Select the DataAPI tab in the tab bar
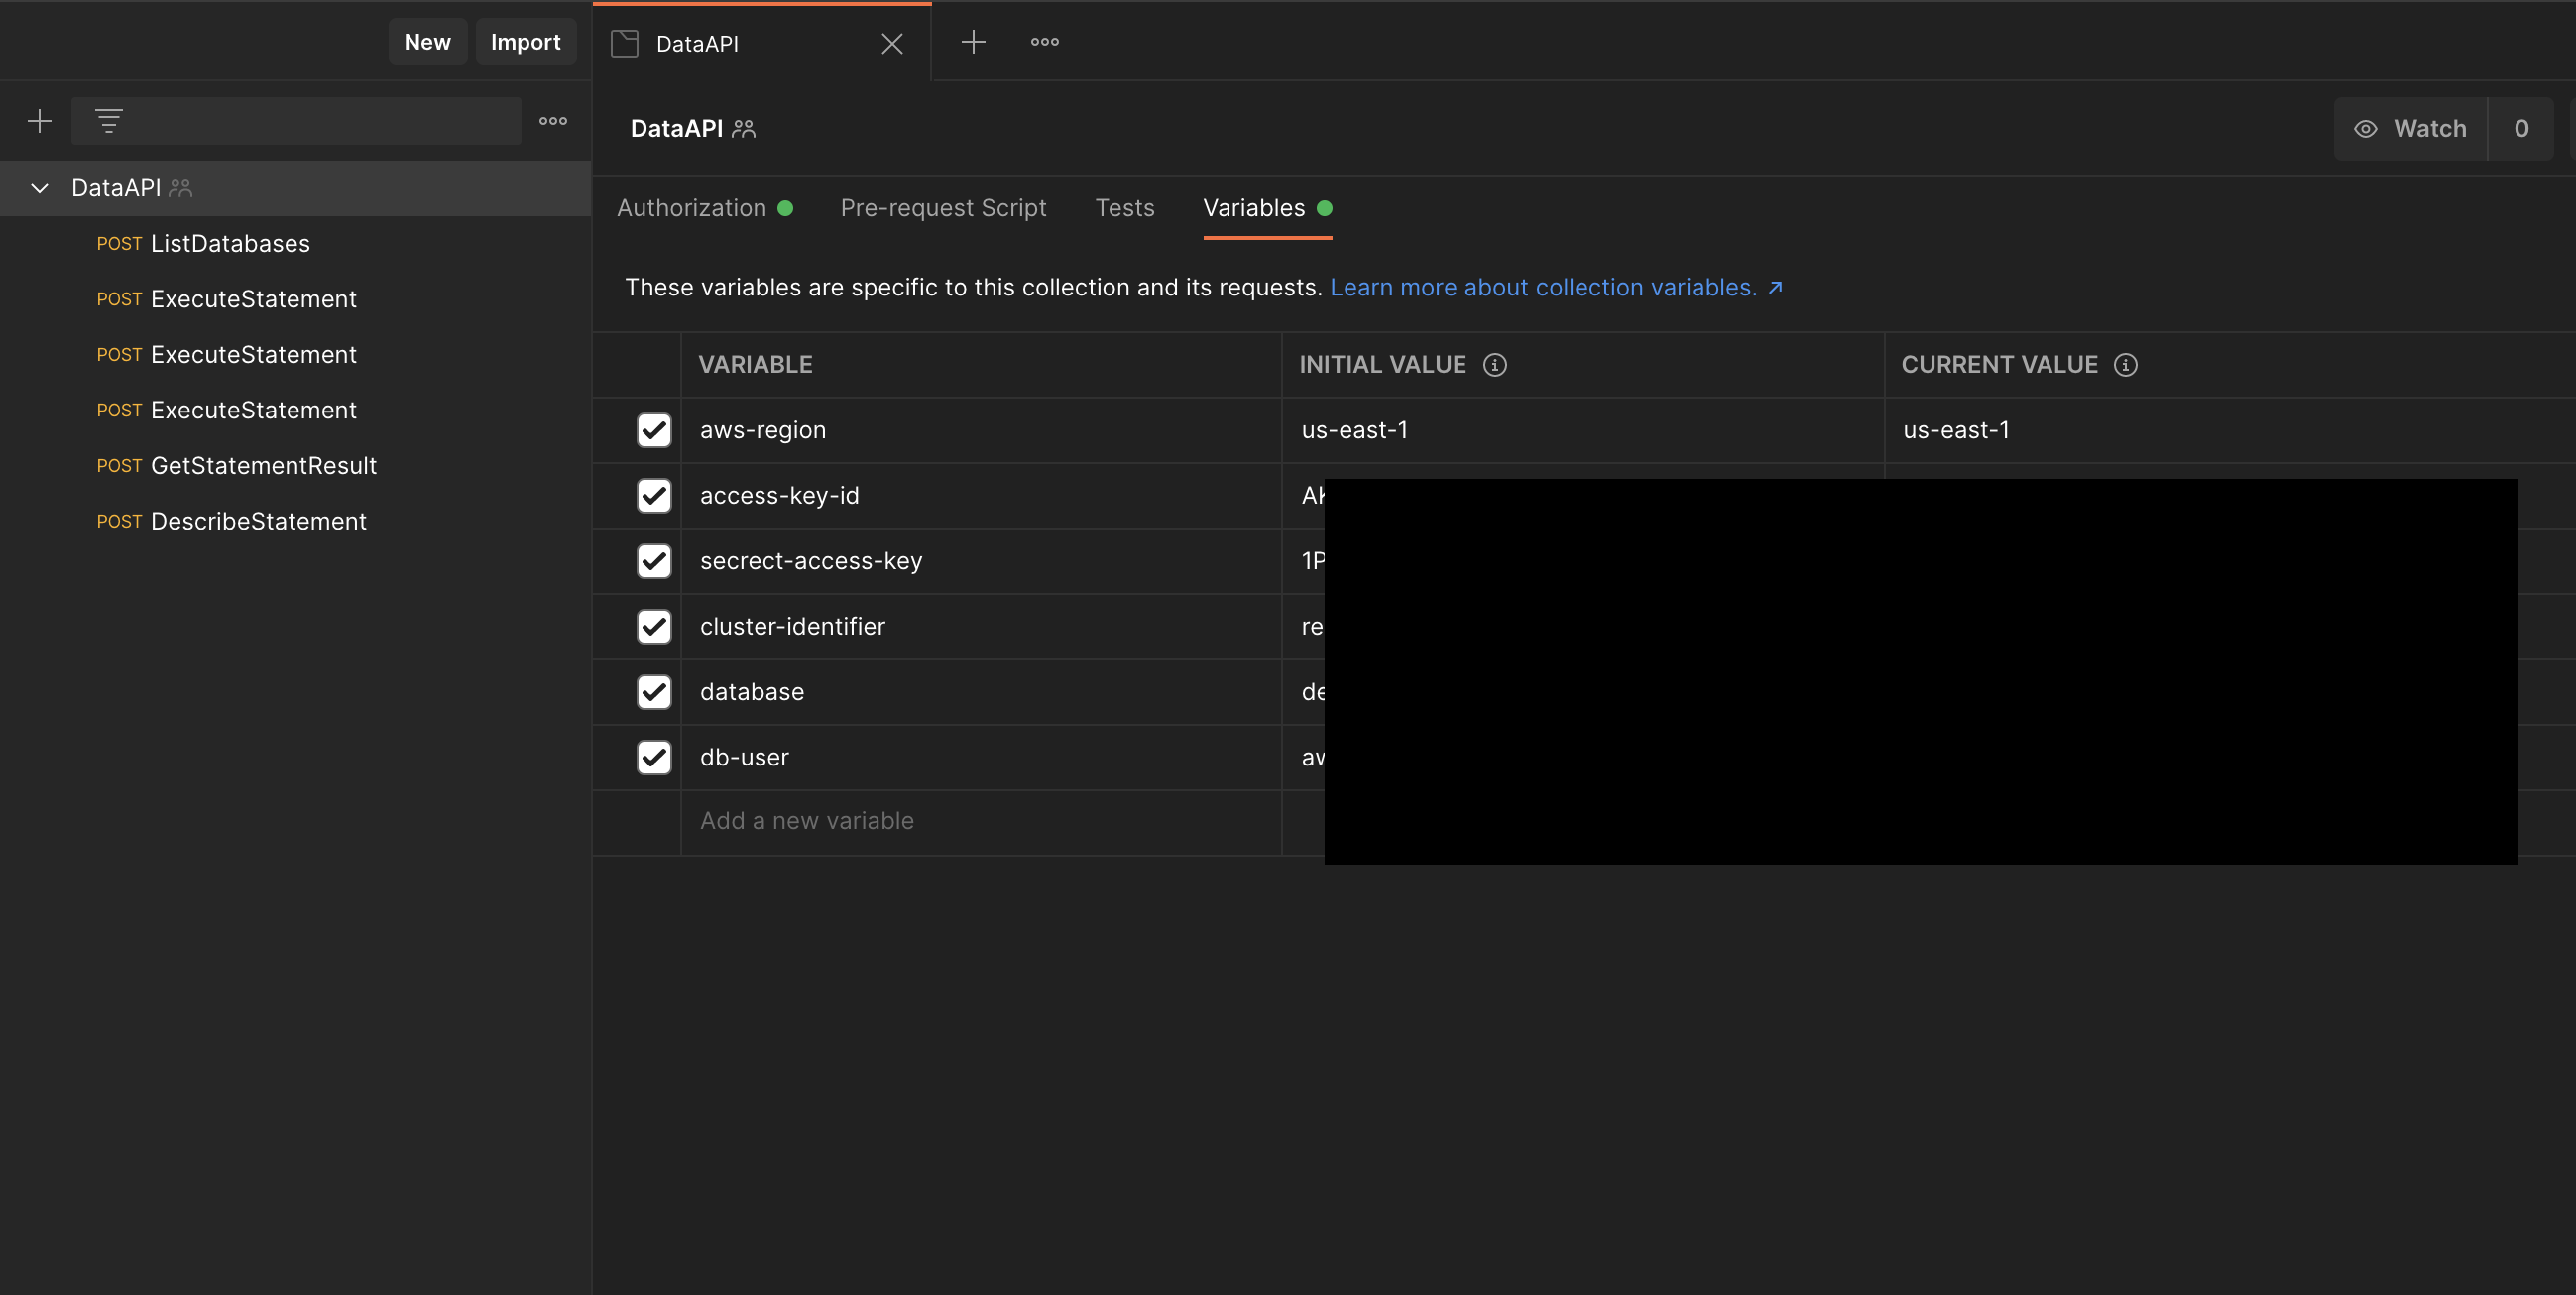This screenshot has height=1295, width=2576. click(x=762, y=43)
